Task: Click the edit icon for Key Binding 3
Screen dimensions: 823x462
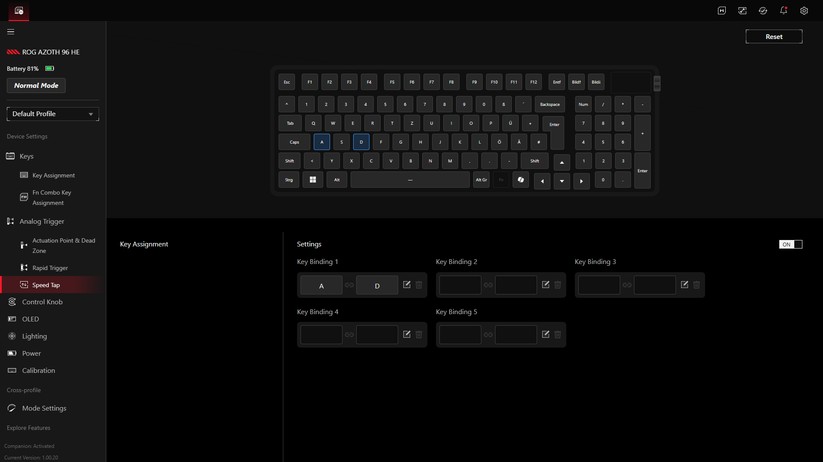Action: click(x=685, y=285)
